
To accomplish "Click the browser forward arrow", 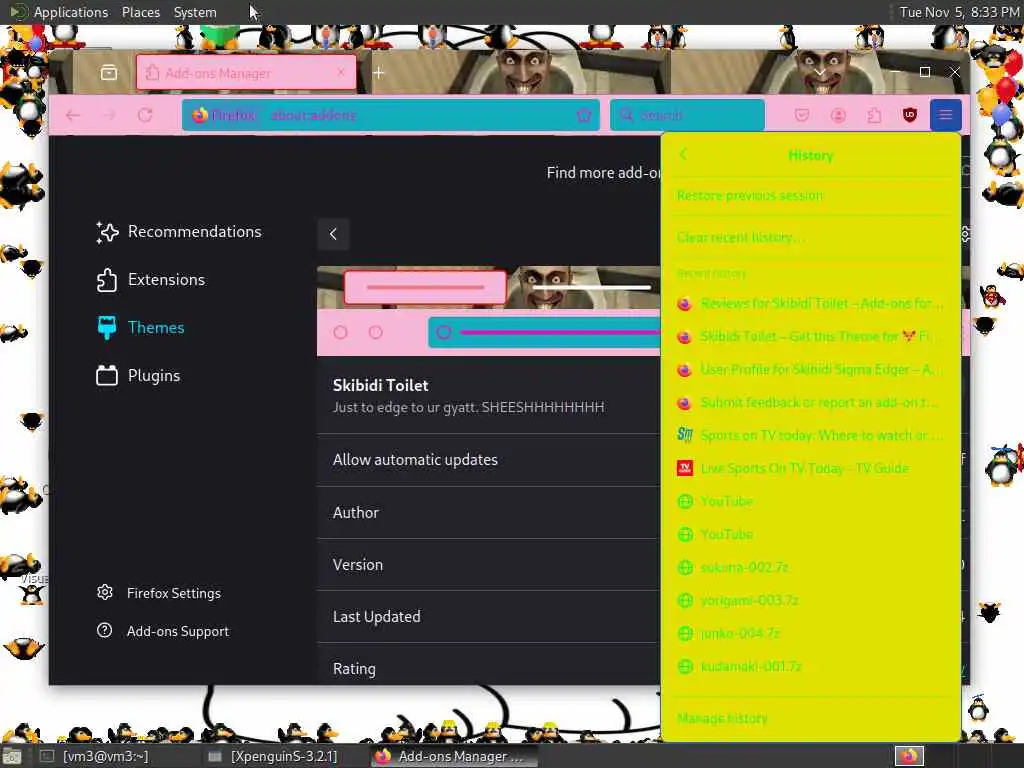I will 109,116.
